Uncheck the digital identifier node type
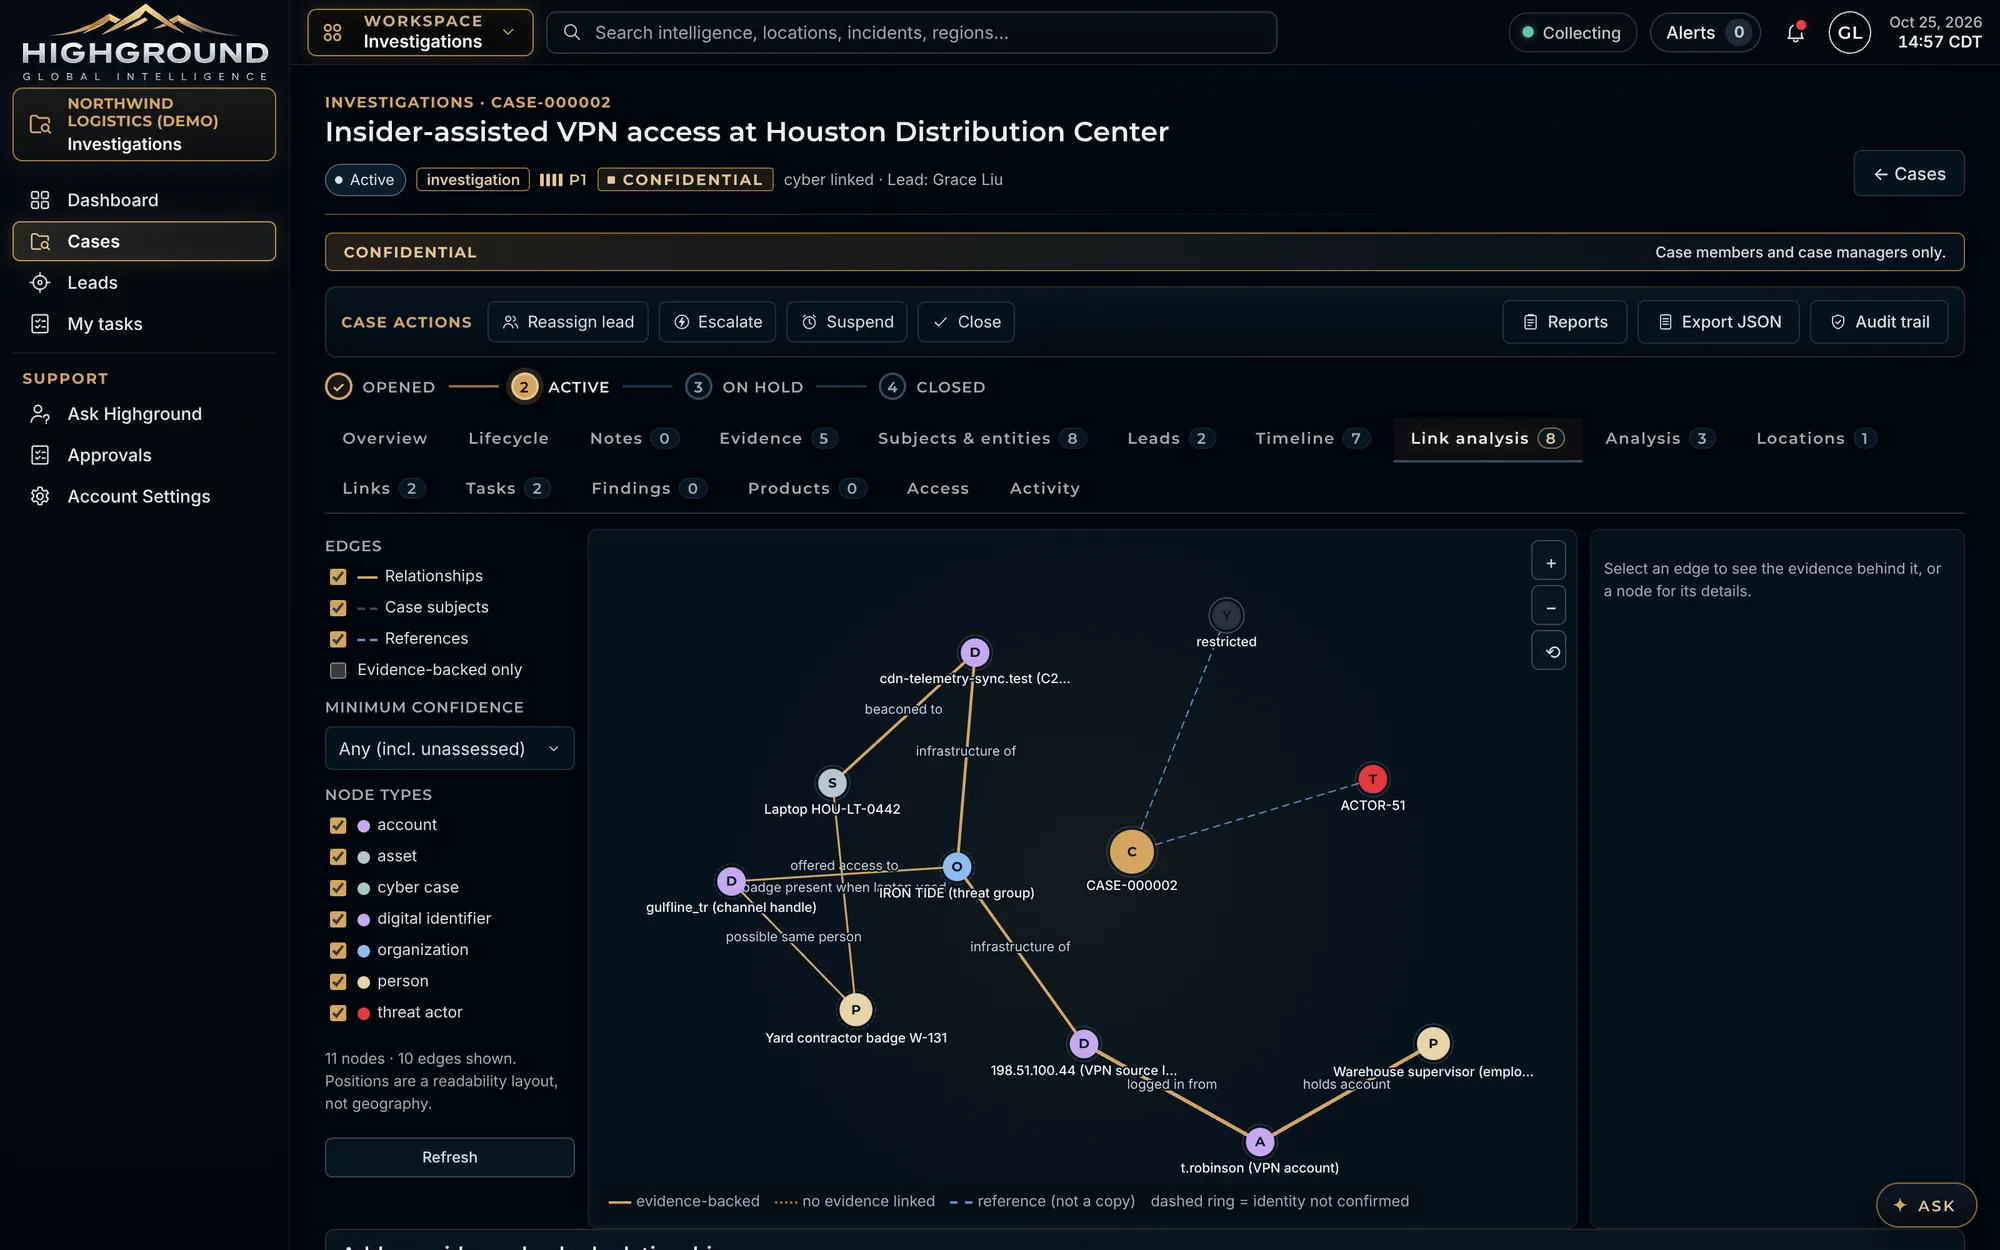Viewport: 2000px width, 1250px height. coord(338,919)
